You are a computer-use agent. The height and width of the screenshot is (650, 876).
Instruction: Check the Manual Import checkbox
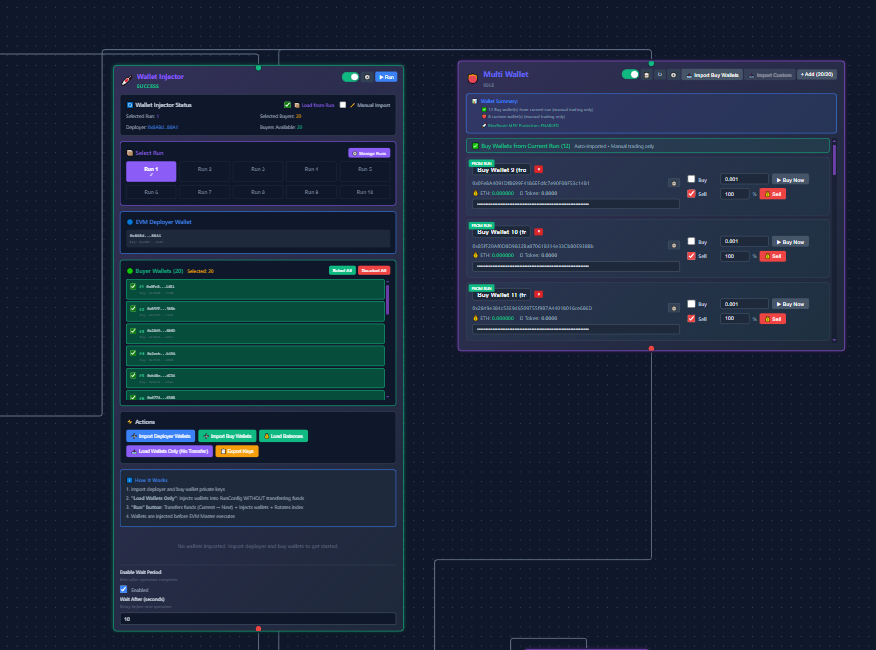[x=343, y=105]
